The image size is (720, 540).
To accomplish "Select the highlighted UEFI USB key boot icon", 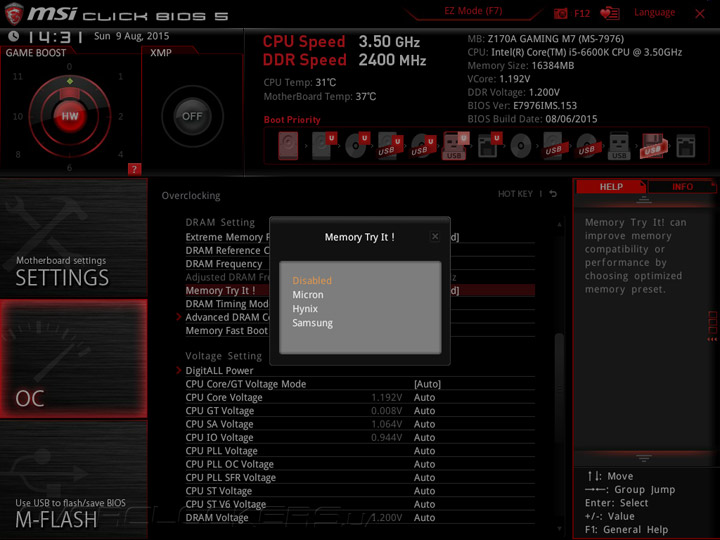I will [x=455, y=146].
